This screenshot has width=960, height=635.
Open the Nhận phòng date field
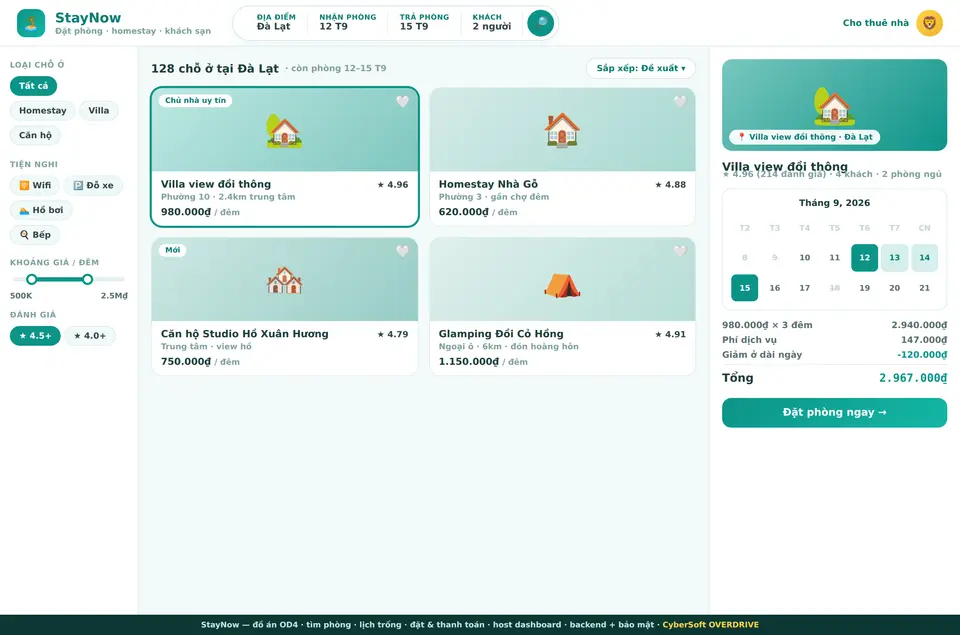pos(348,22)
